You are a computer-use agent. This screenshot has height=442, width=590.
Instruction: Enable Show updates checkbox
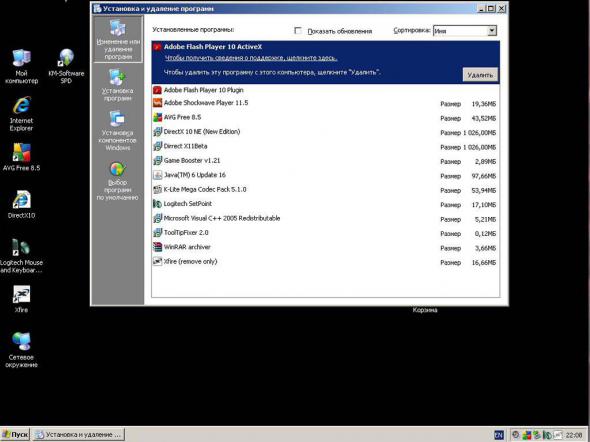298,30
